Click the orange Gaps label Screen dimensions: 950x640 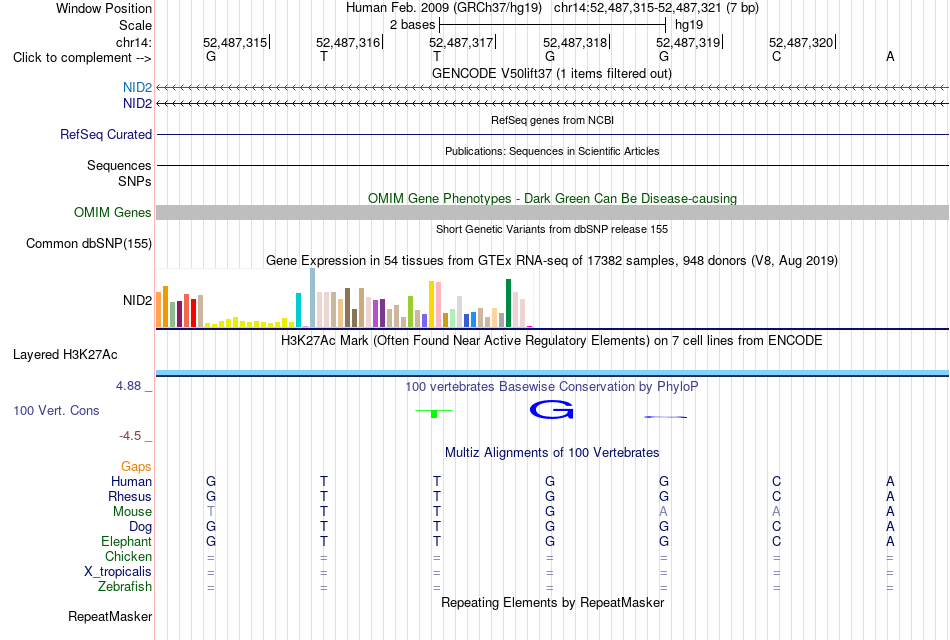136,467
